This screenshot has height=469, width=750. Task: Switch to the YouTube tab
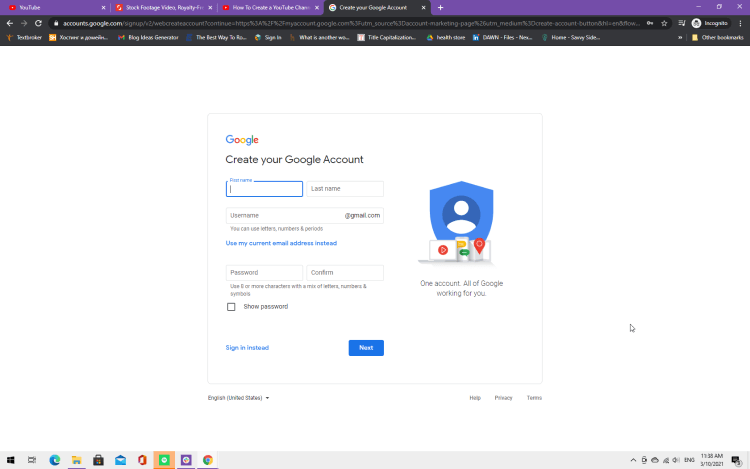click(55, 8)
